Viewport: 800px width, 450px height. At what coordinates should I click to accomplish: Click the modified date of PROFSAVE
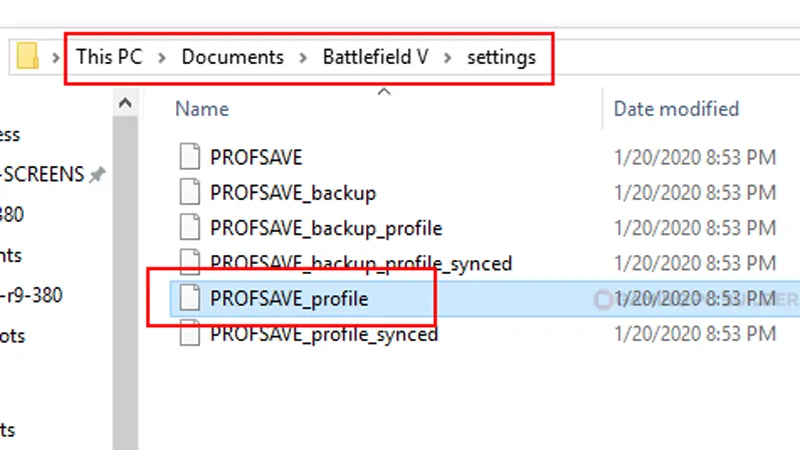tap(695, 157)
